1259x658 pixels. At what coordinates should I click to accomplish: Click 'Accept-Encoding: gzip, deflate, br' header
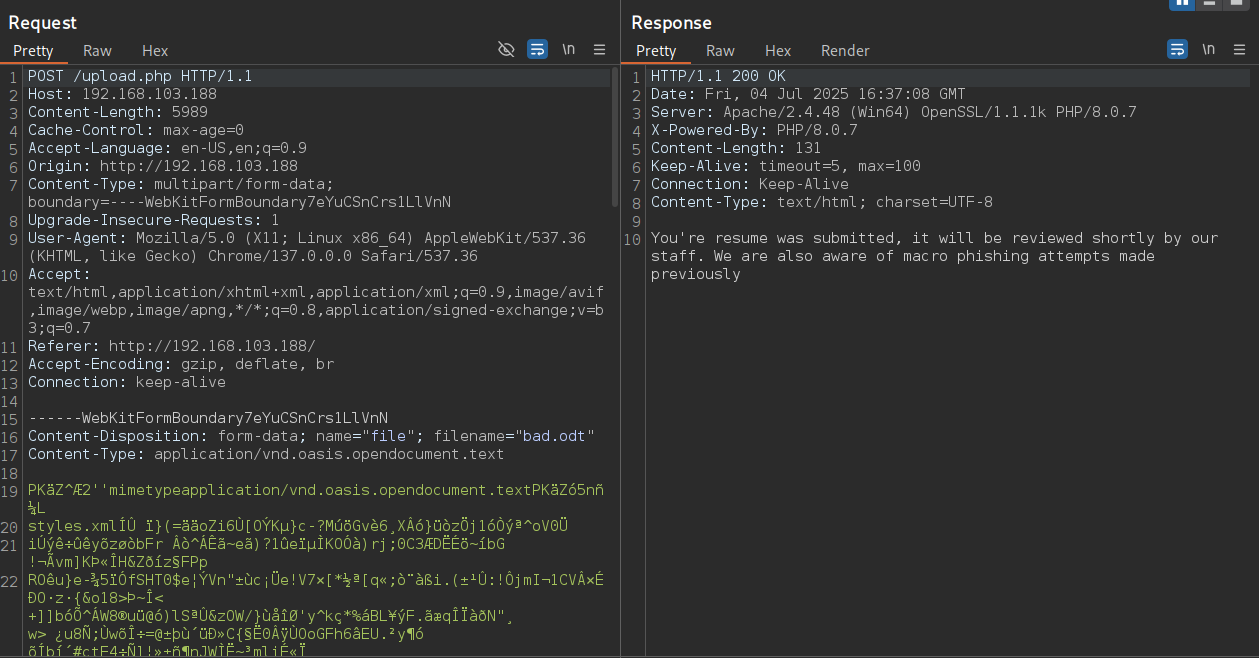[181, 364]
